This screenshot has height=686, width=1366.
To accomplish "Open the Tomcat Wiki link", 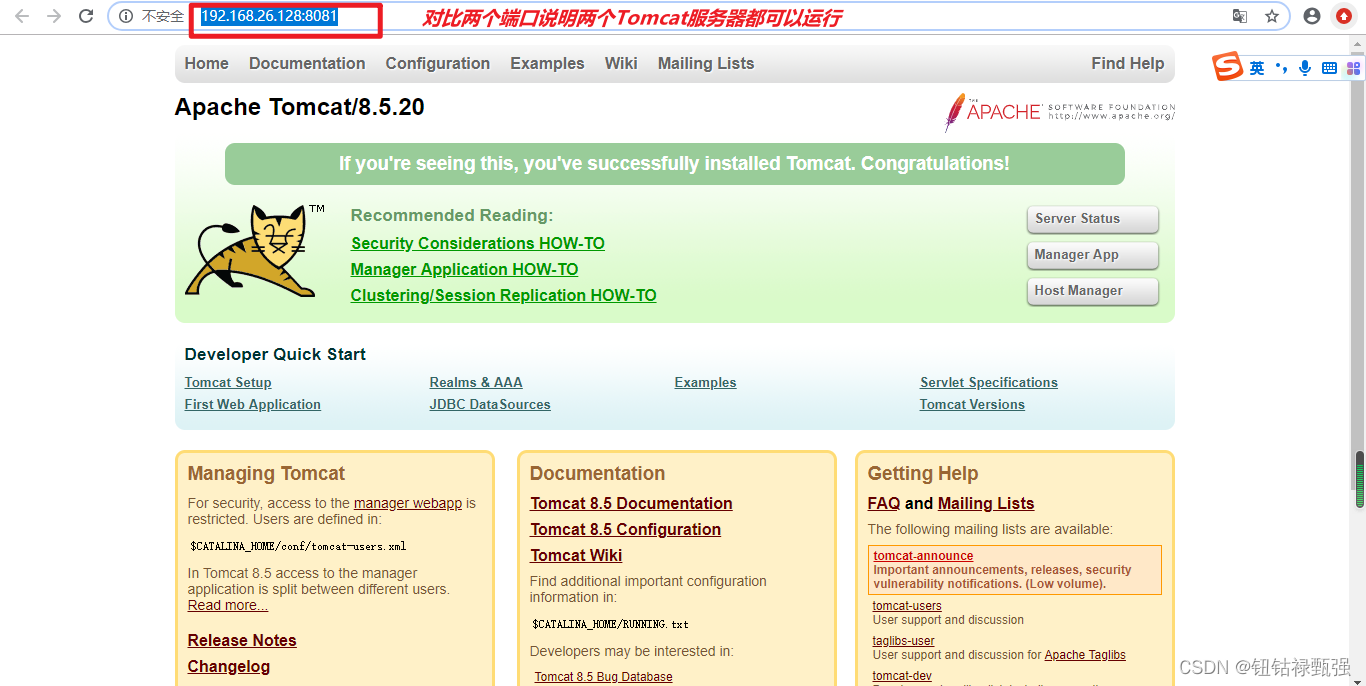I will click(576, 555).
